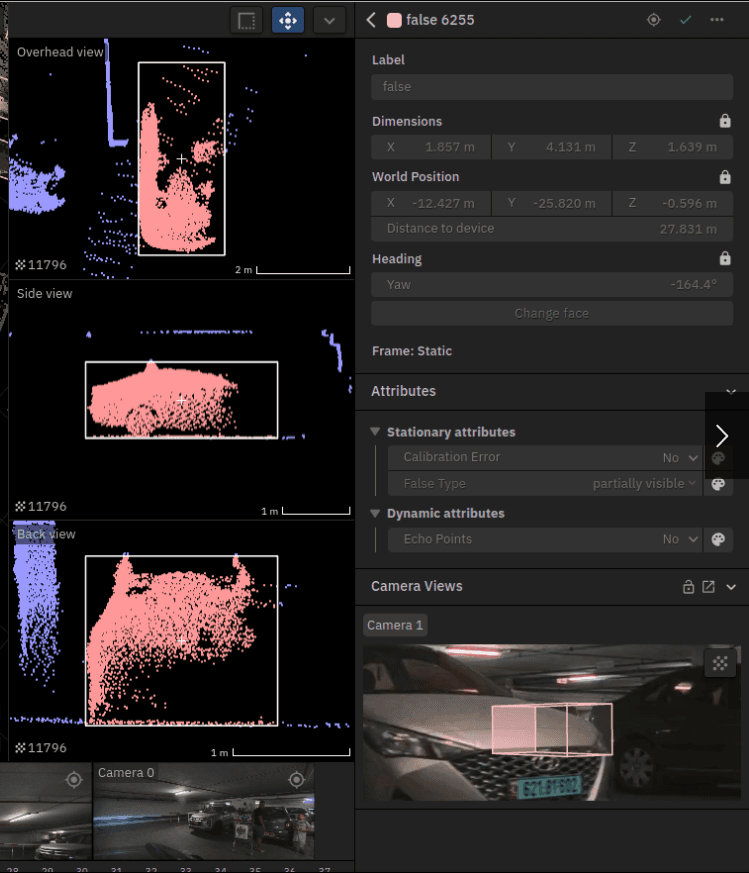Viewport: 749px width, 873px height.
Task: Collapse Dynamic attributes group
Action: point(375,513)
